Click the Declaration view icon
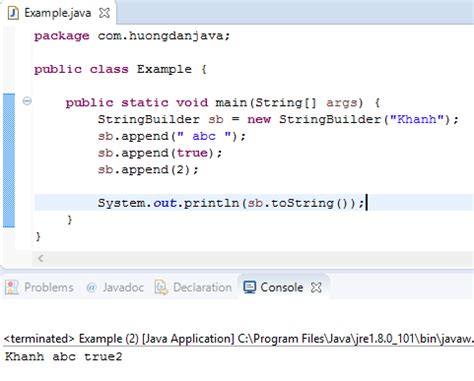474x381 pixels. (161, 287)
